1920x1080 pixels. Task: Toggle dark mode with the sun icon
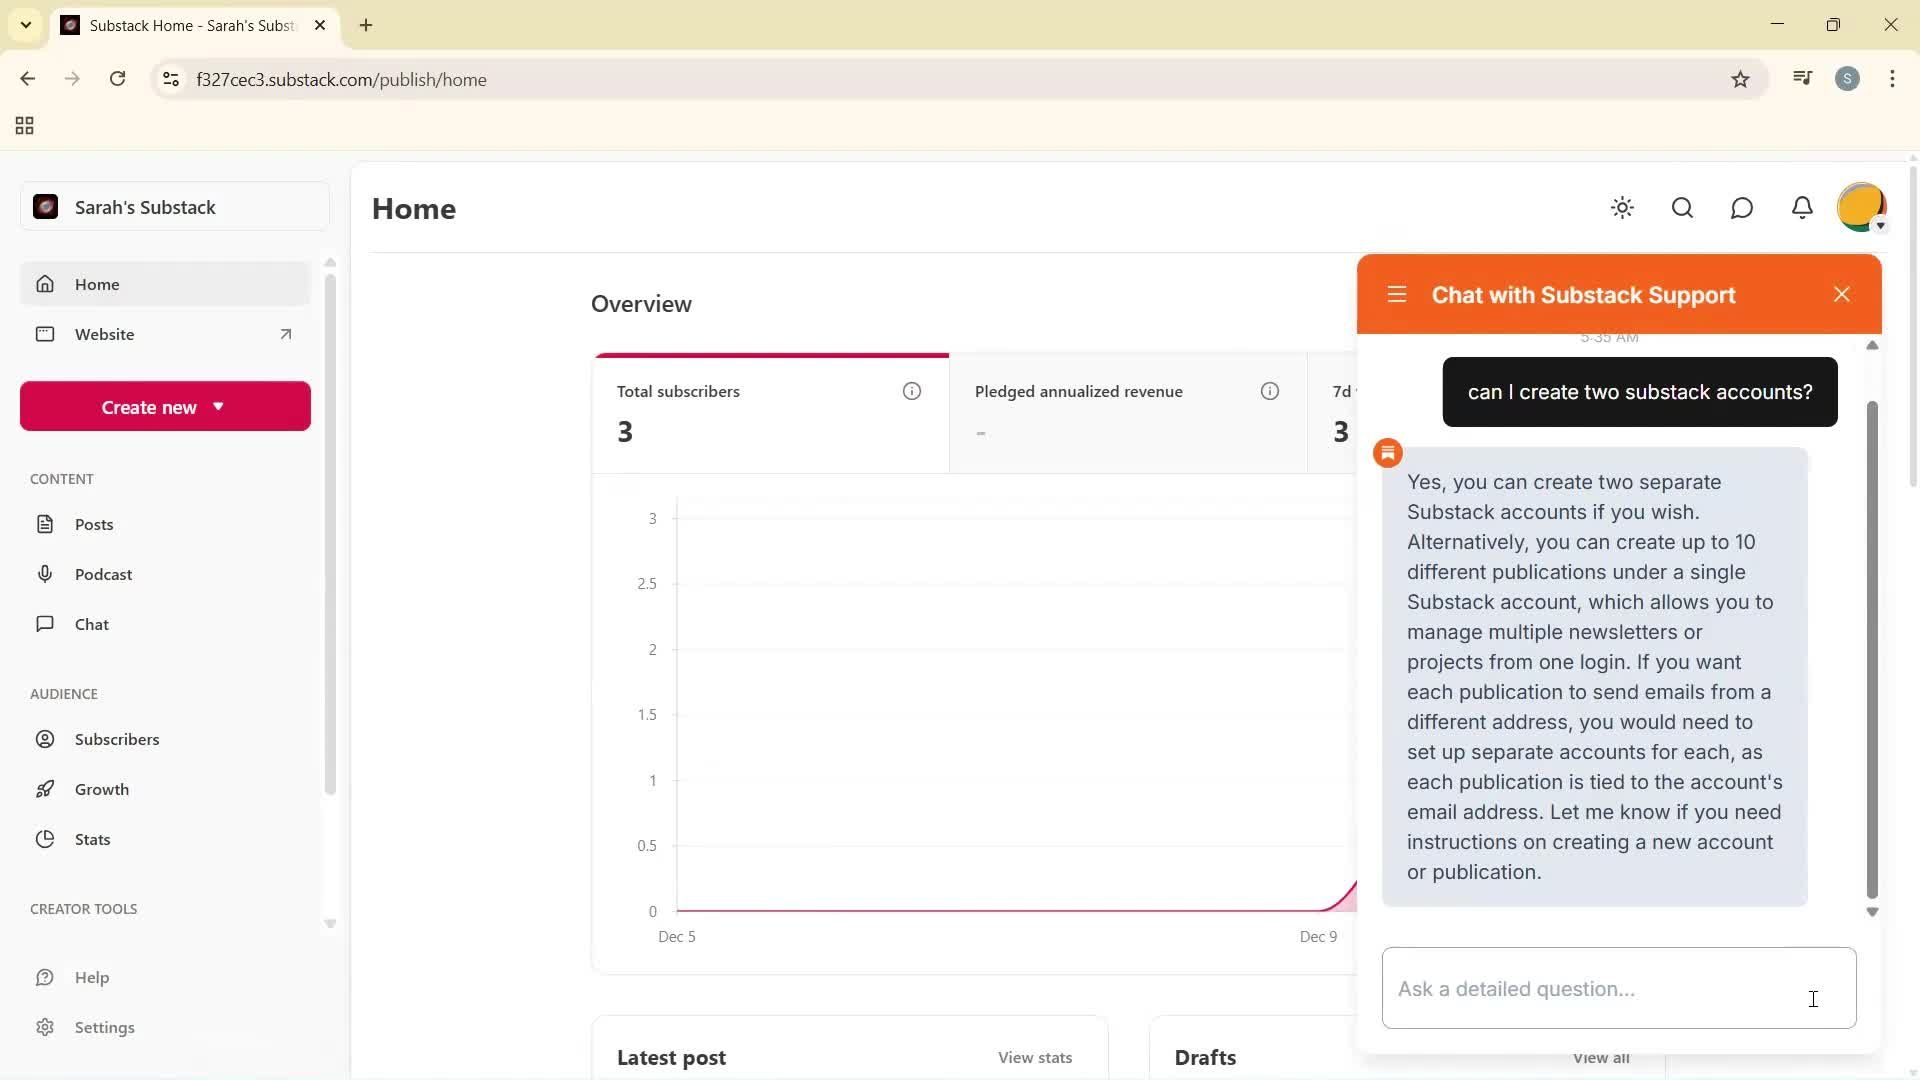click(x=1622, y=207)
